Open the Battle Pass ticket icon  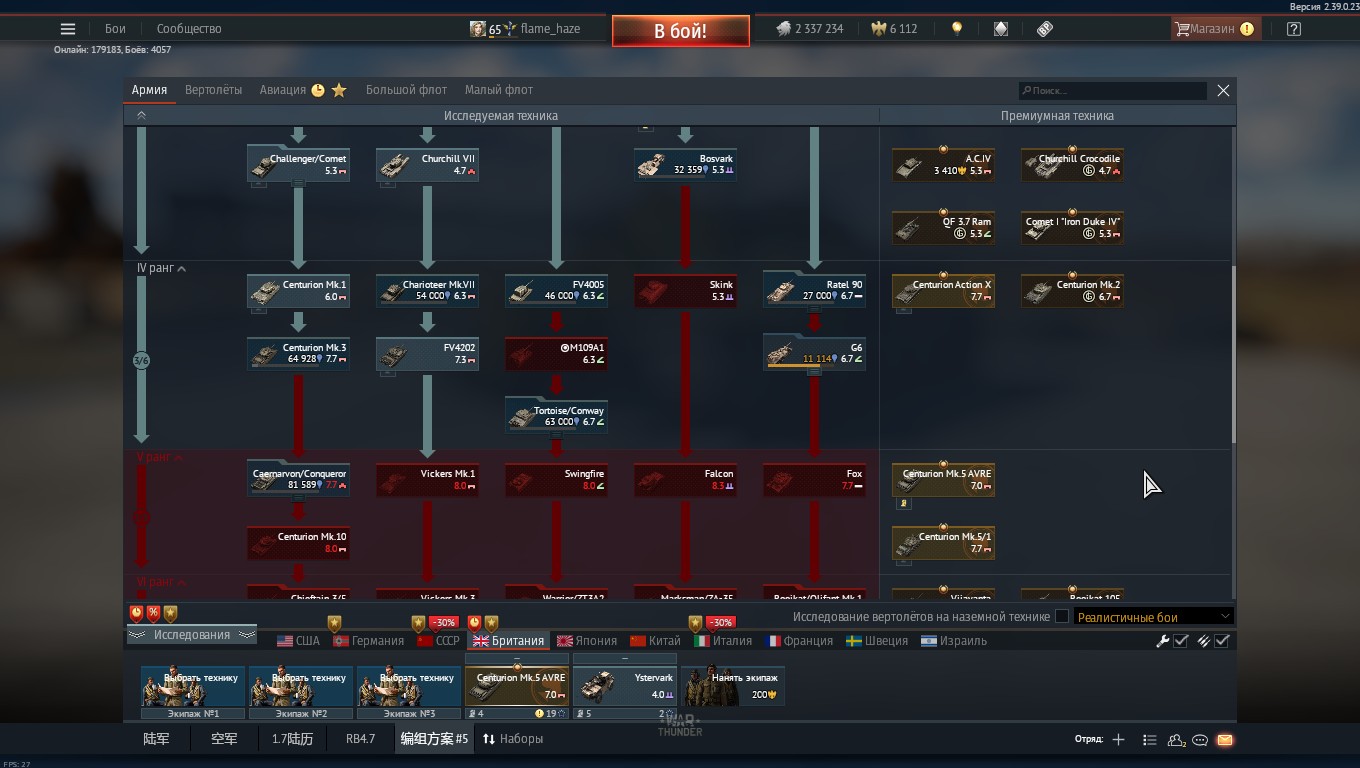click(1045, 29)
